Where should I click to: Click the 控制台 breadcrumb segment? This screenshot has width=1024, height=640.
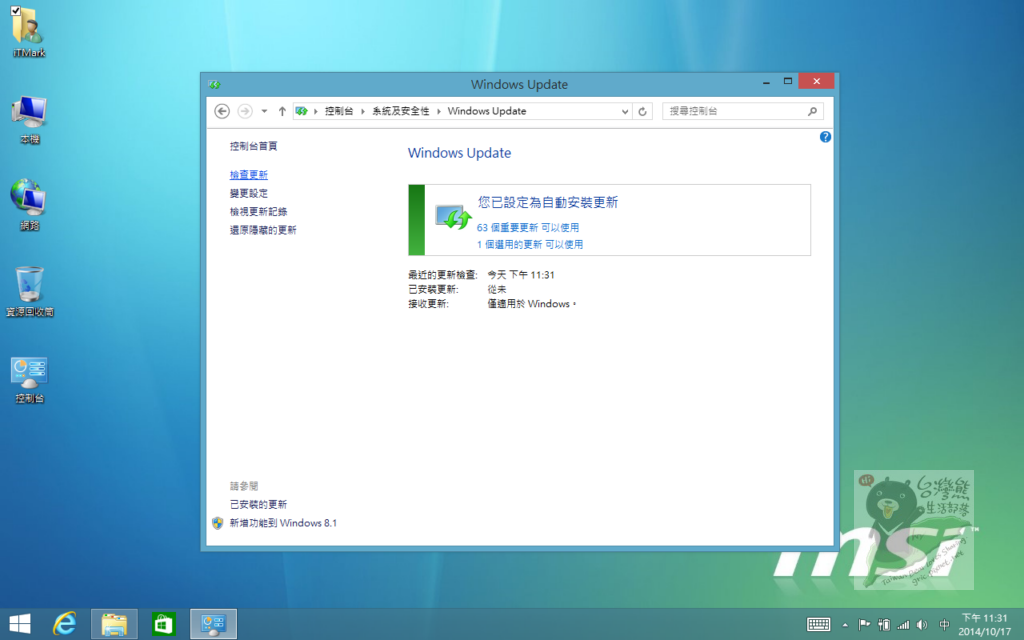(x=339, y=111)
